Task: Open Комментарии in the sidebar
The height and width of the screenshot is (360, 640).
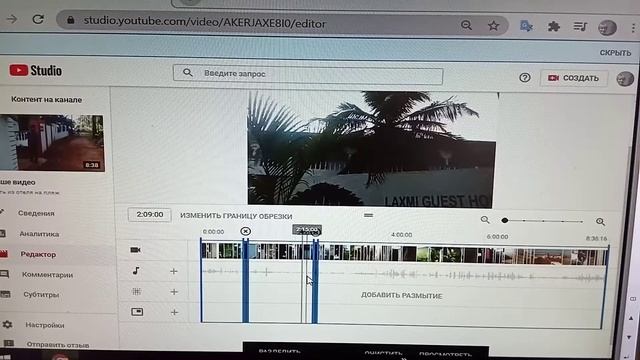Action: click(x=47, y=275)
